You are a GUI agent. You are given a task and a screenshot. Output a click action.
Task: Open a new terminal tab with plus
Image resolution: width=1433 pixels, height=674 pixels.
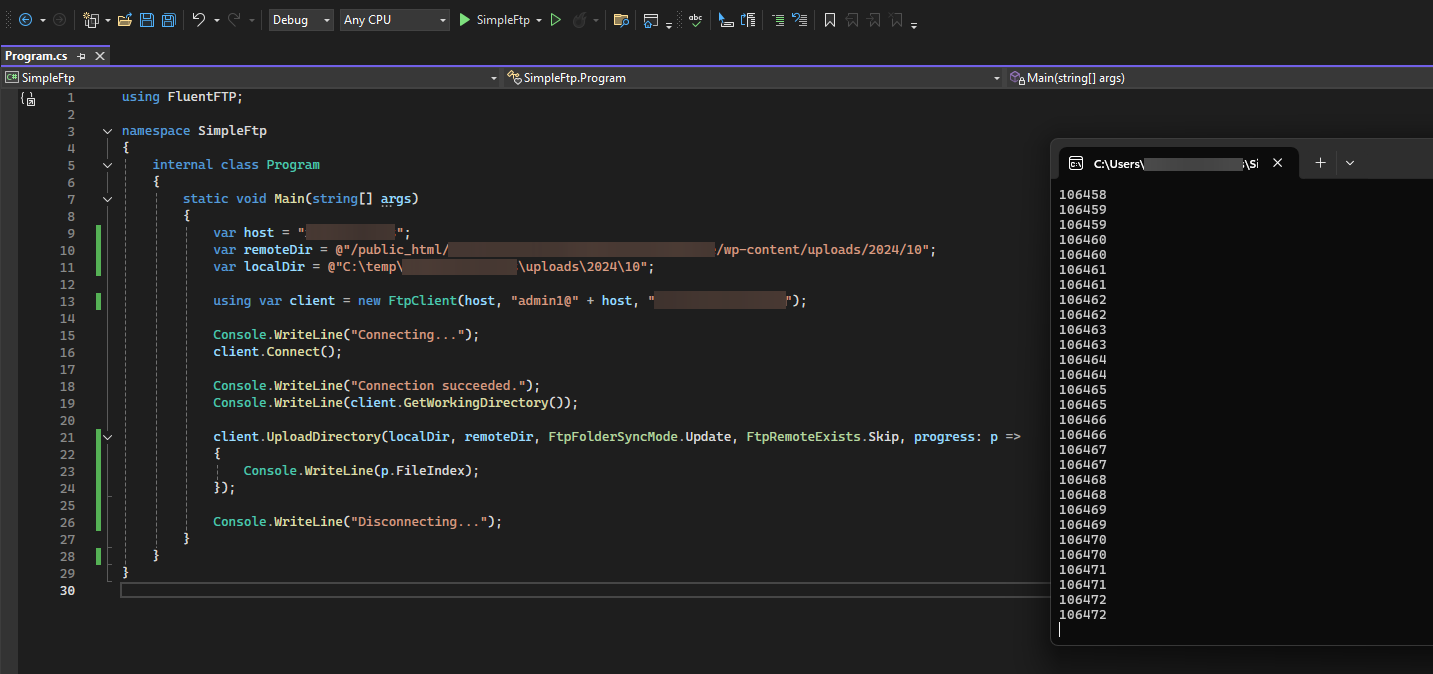point(1320,163)
